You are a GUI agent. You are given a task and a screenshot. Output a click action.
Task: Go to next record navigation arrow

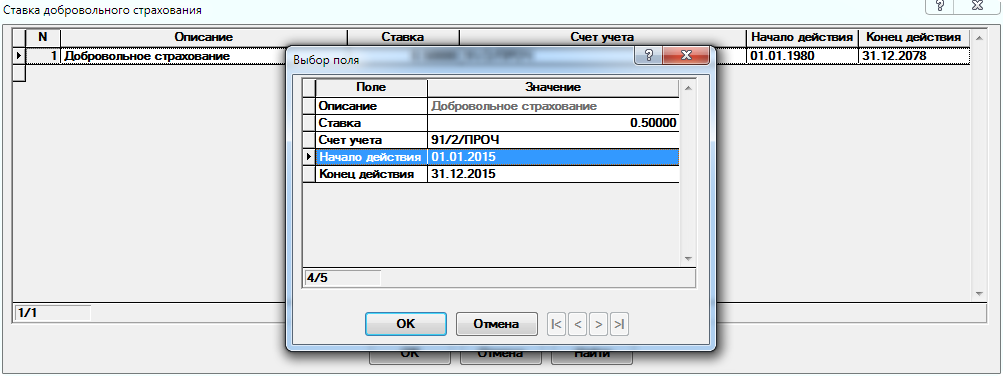(598, 324)
